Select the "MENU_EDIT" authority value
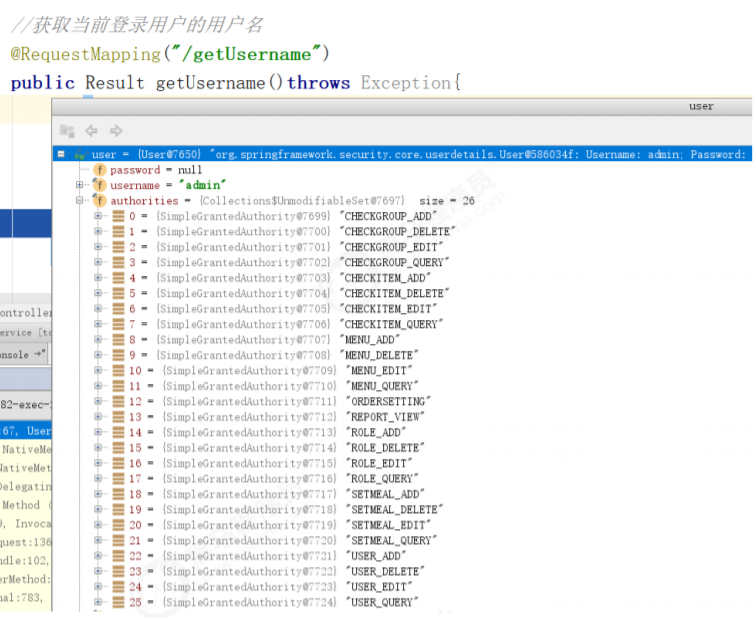The width and height of the screenshot is (756, 618). tap(379, 370)
